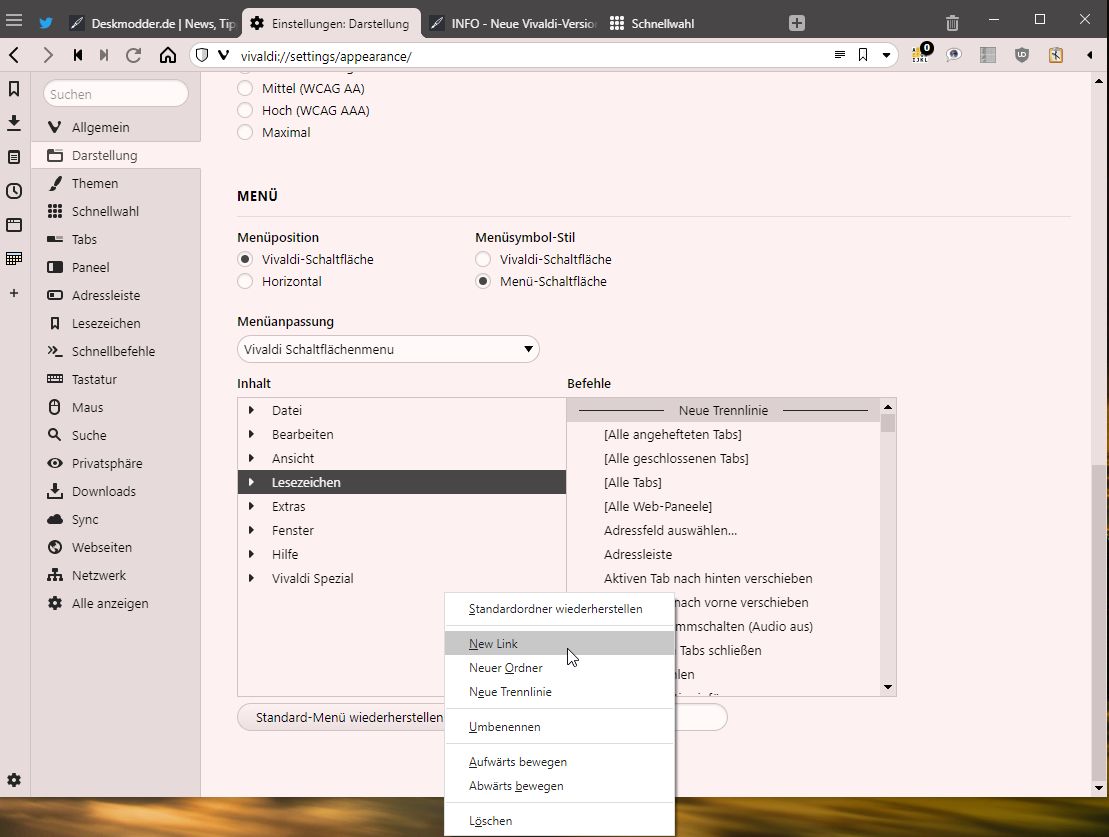Open the Vivaldi main menu hamburger icon

pos(14,21)
